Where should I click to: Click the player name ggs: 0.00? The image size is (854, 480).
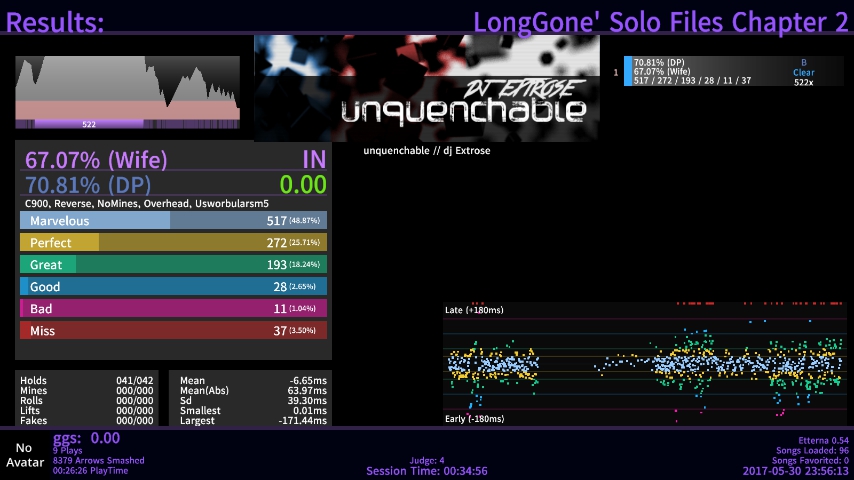point(86,438)
